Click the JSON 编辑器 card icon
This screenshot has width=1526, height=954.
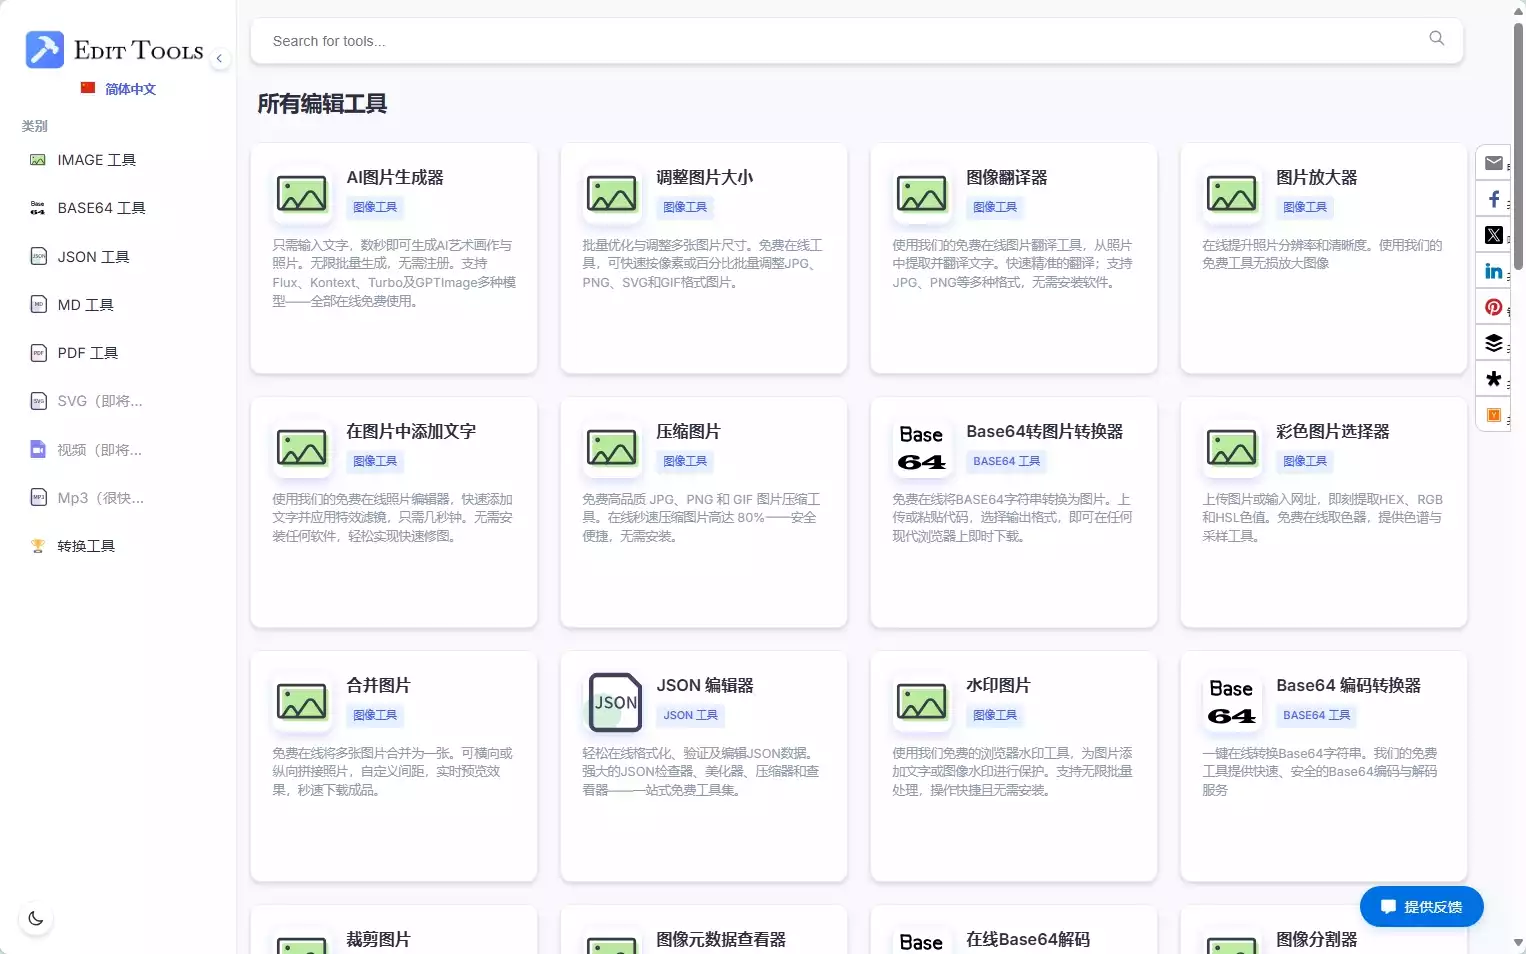point(615,702)
